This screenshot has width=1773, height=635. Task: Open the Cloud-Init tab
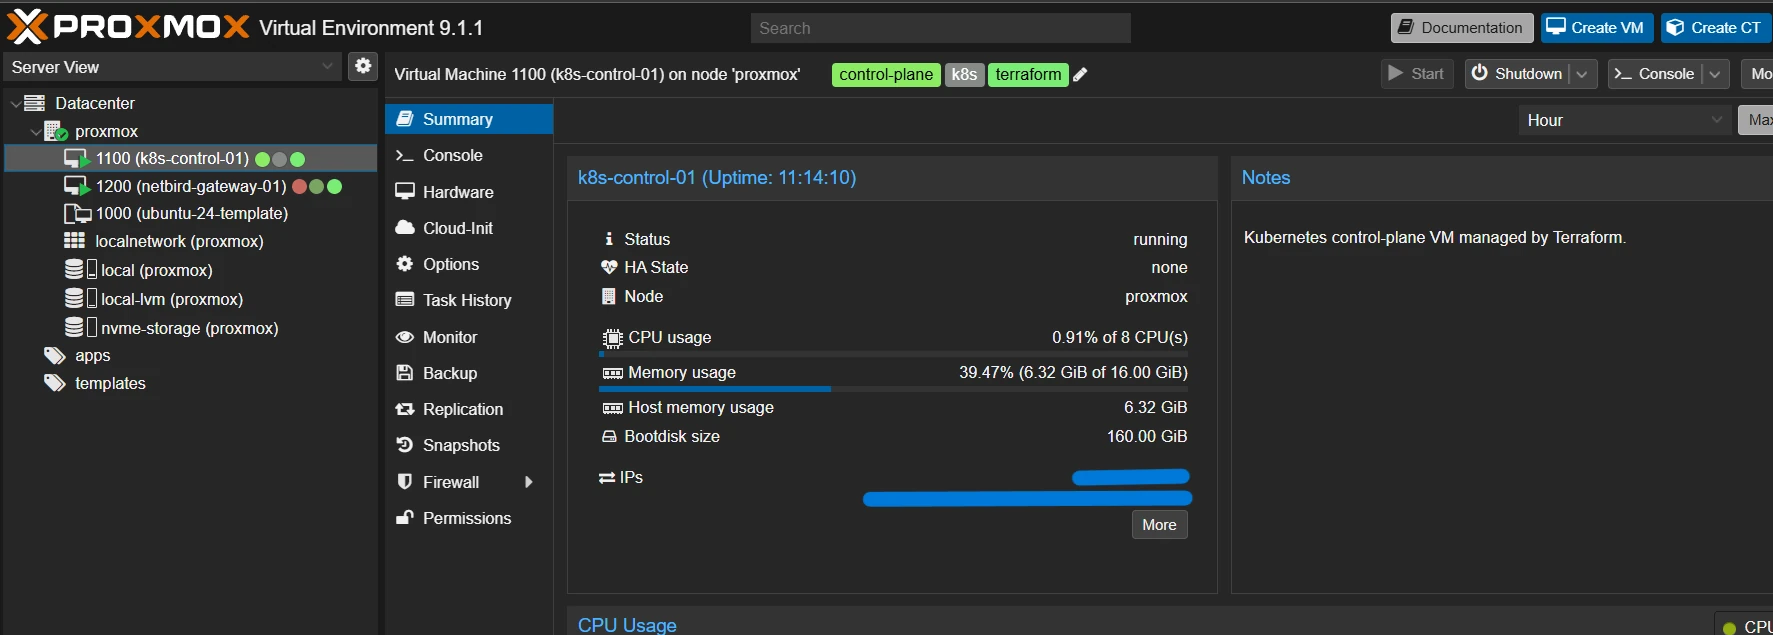[469, 228]
